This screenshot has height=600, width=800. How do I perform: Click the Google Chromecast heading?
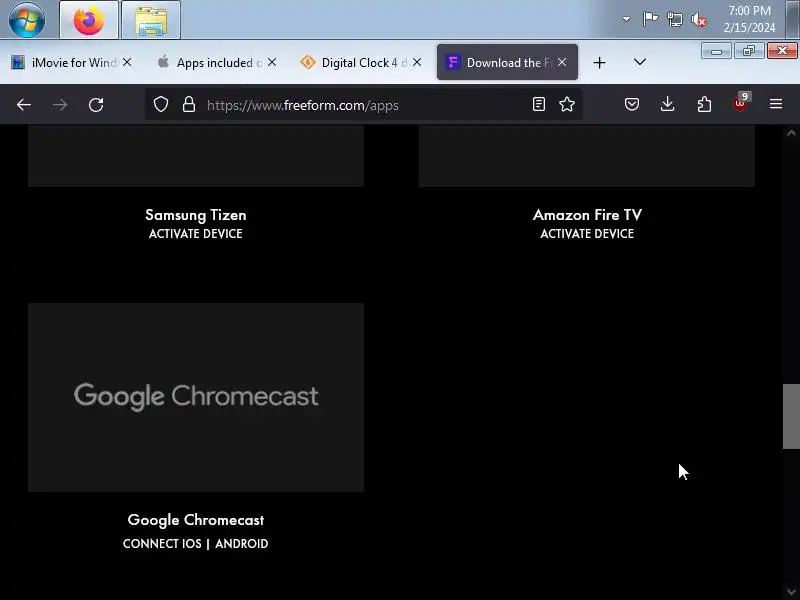pyautogui.click(x=196, y=520)
